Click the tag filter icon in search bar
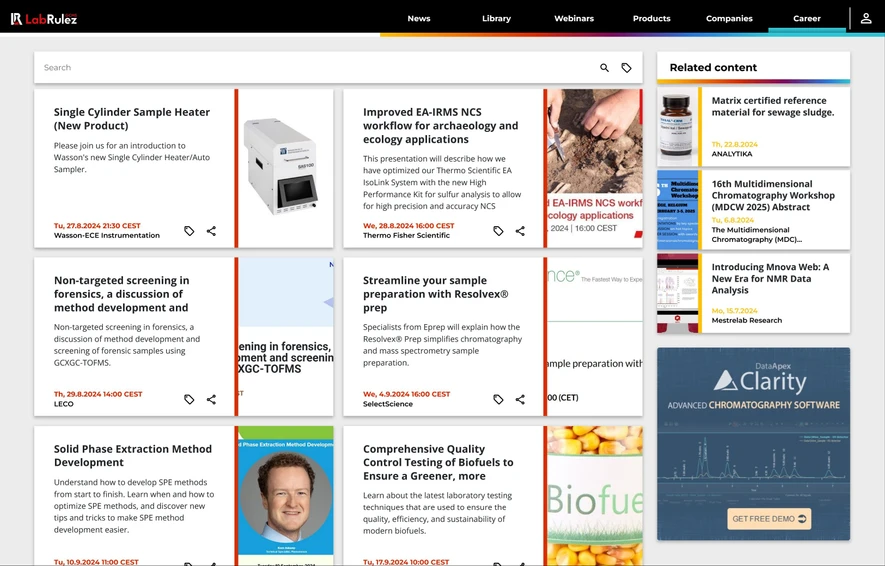885x566 pixels. tap(626, 68)
